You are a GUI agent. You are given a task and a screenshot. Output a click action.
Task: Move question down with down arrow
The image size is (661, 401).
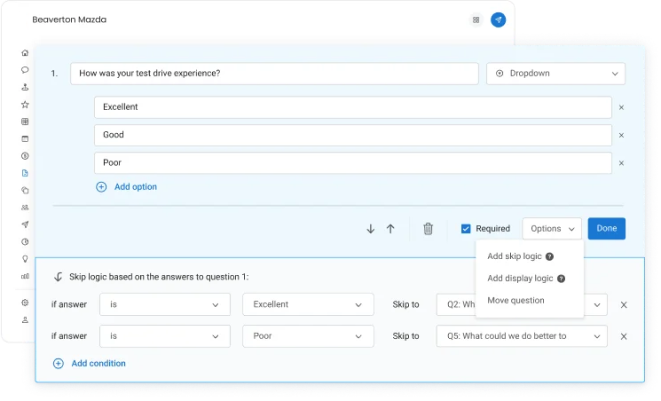coord(370,228)
